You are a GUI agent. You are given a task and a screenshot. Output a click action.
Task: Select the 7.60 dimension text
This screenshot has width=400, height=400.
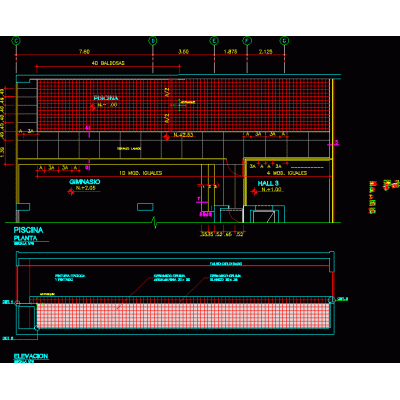[x=84, y=52]
